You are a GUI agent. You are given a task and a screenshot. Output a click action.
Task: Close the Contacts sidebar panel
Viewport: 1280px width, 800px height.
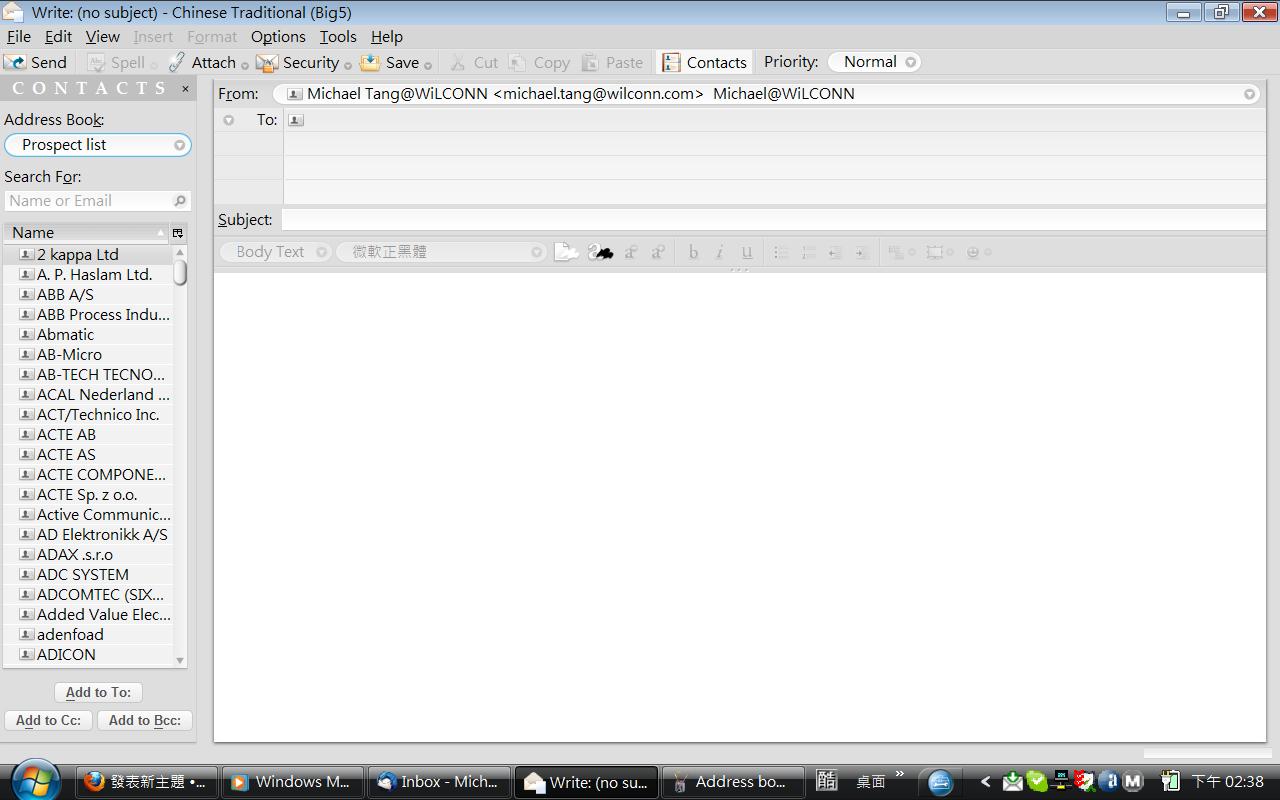[x=185, y=88]
